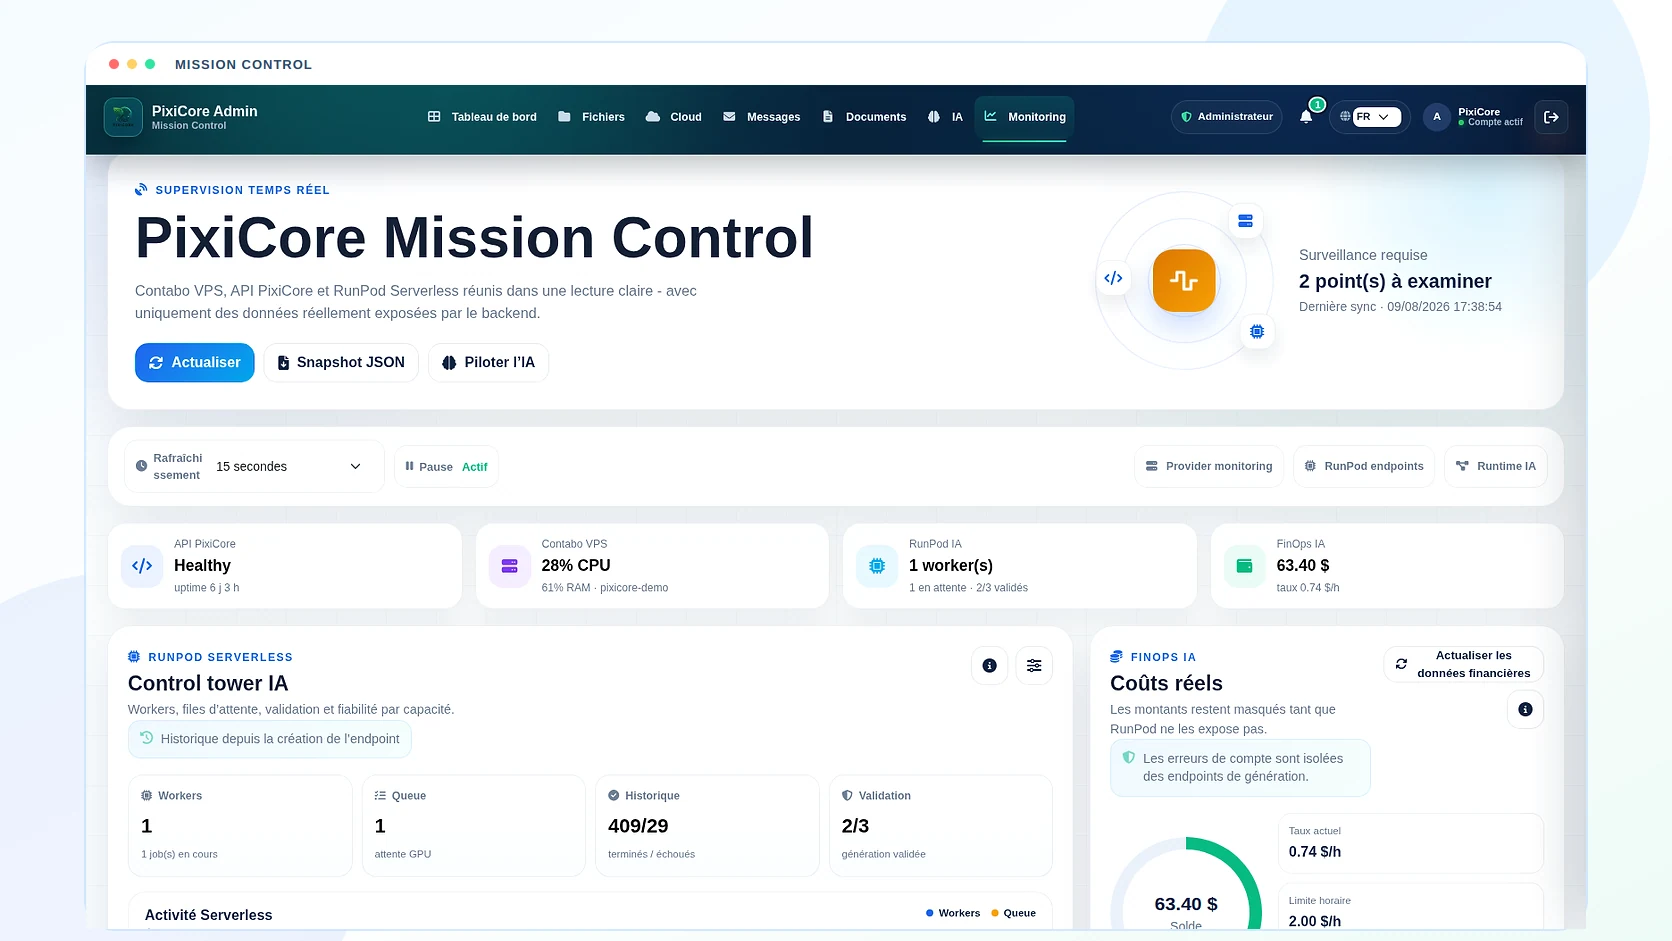This screenshot has width=1672, height=941.
Task: Click the Administrateur role badge
Action: (x=1227, y=117)
